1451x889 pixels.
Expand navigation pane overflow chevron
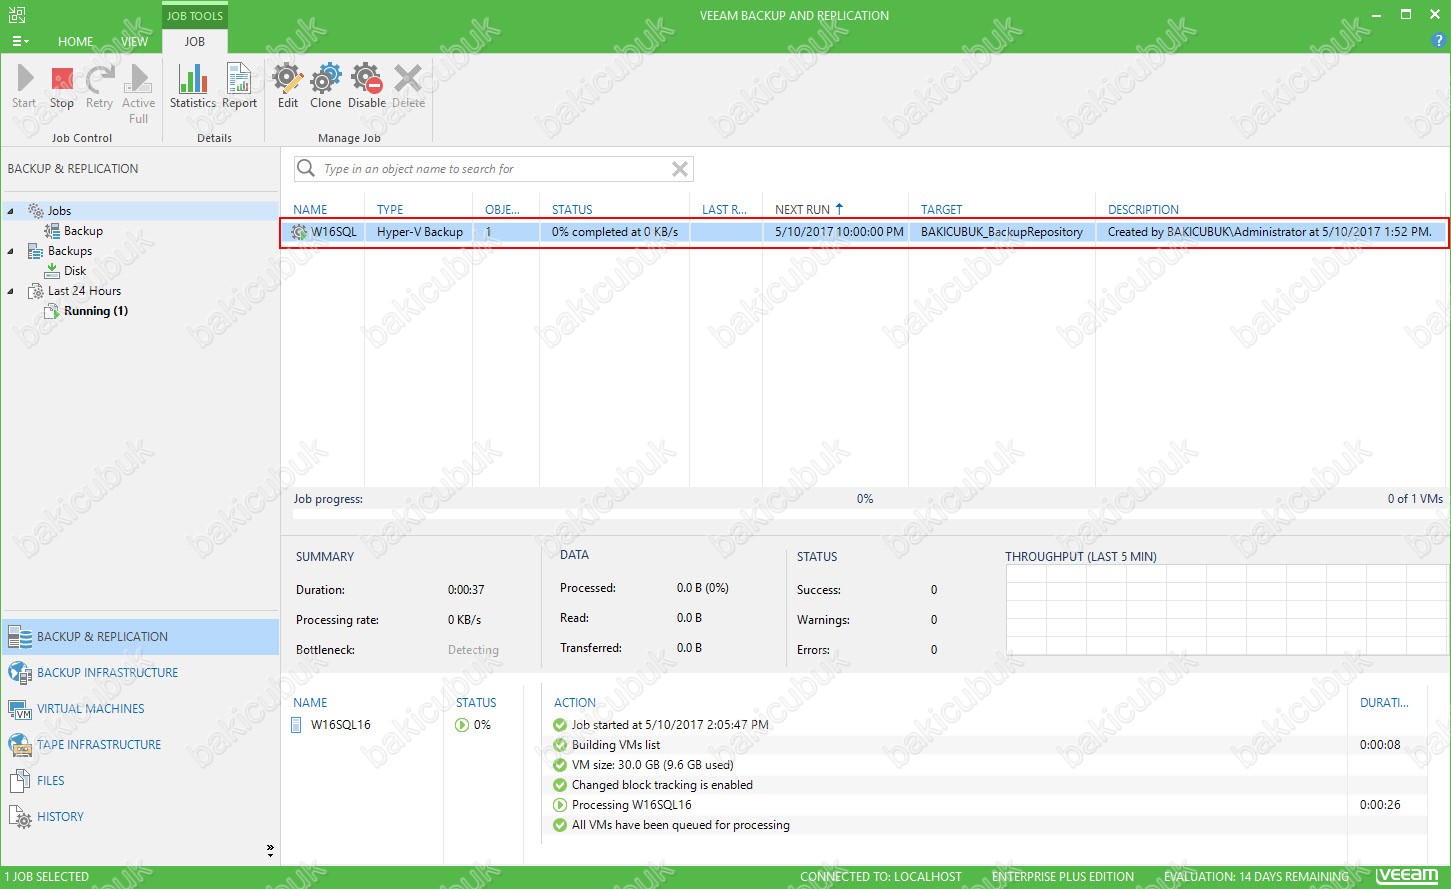270,850
